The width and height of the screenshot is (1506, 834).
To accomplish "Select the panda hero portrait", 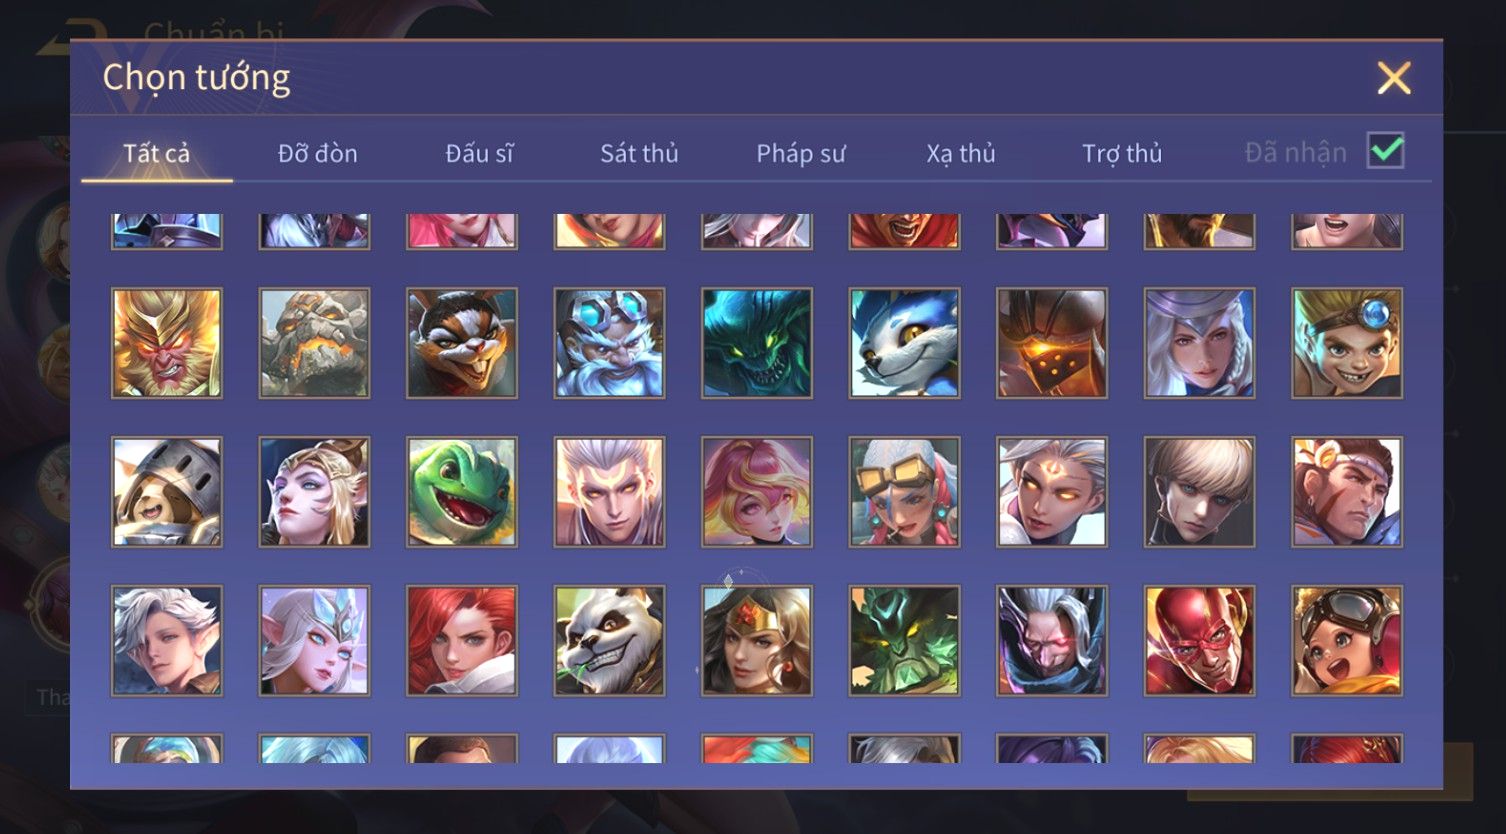I will coord(609,640).
